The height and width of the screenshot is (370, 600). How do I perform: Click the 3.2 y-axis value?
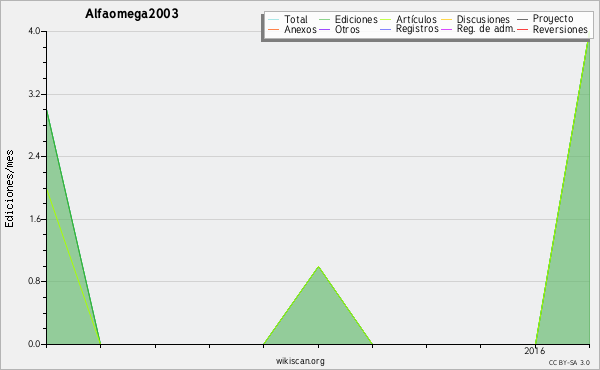(34, 94)
